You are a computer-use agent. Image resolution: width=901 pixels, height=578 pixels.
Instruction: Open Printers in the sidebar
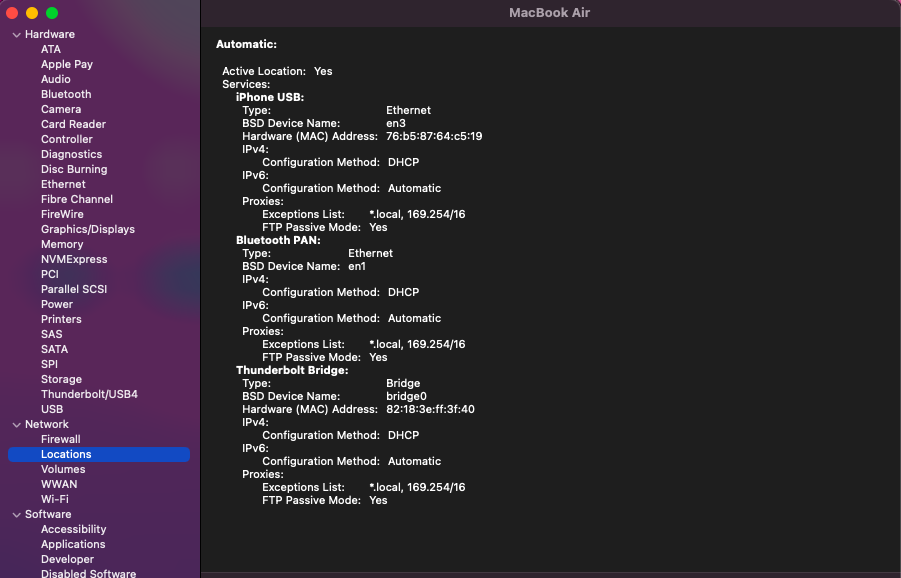tap(61, 319)
